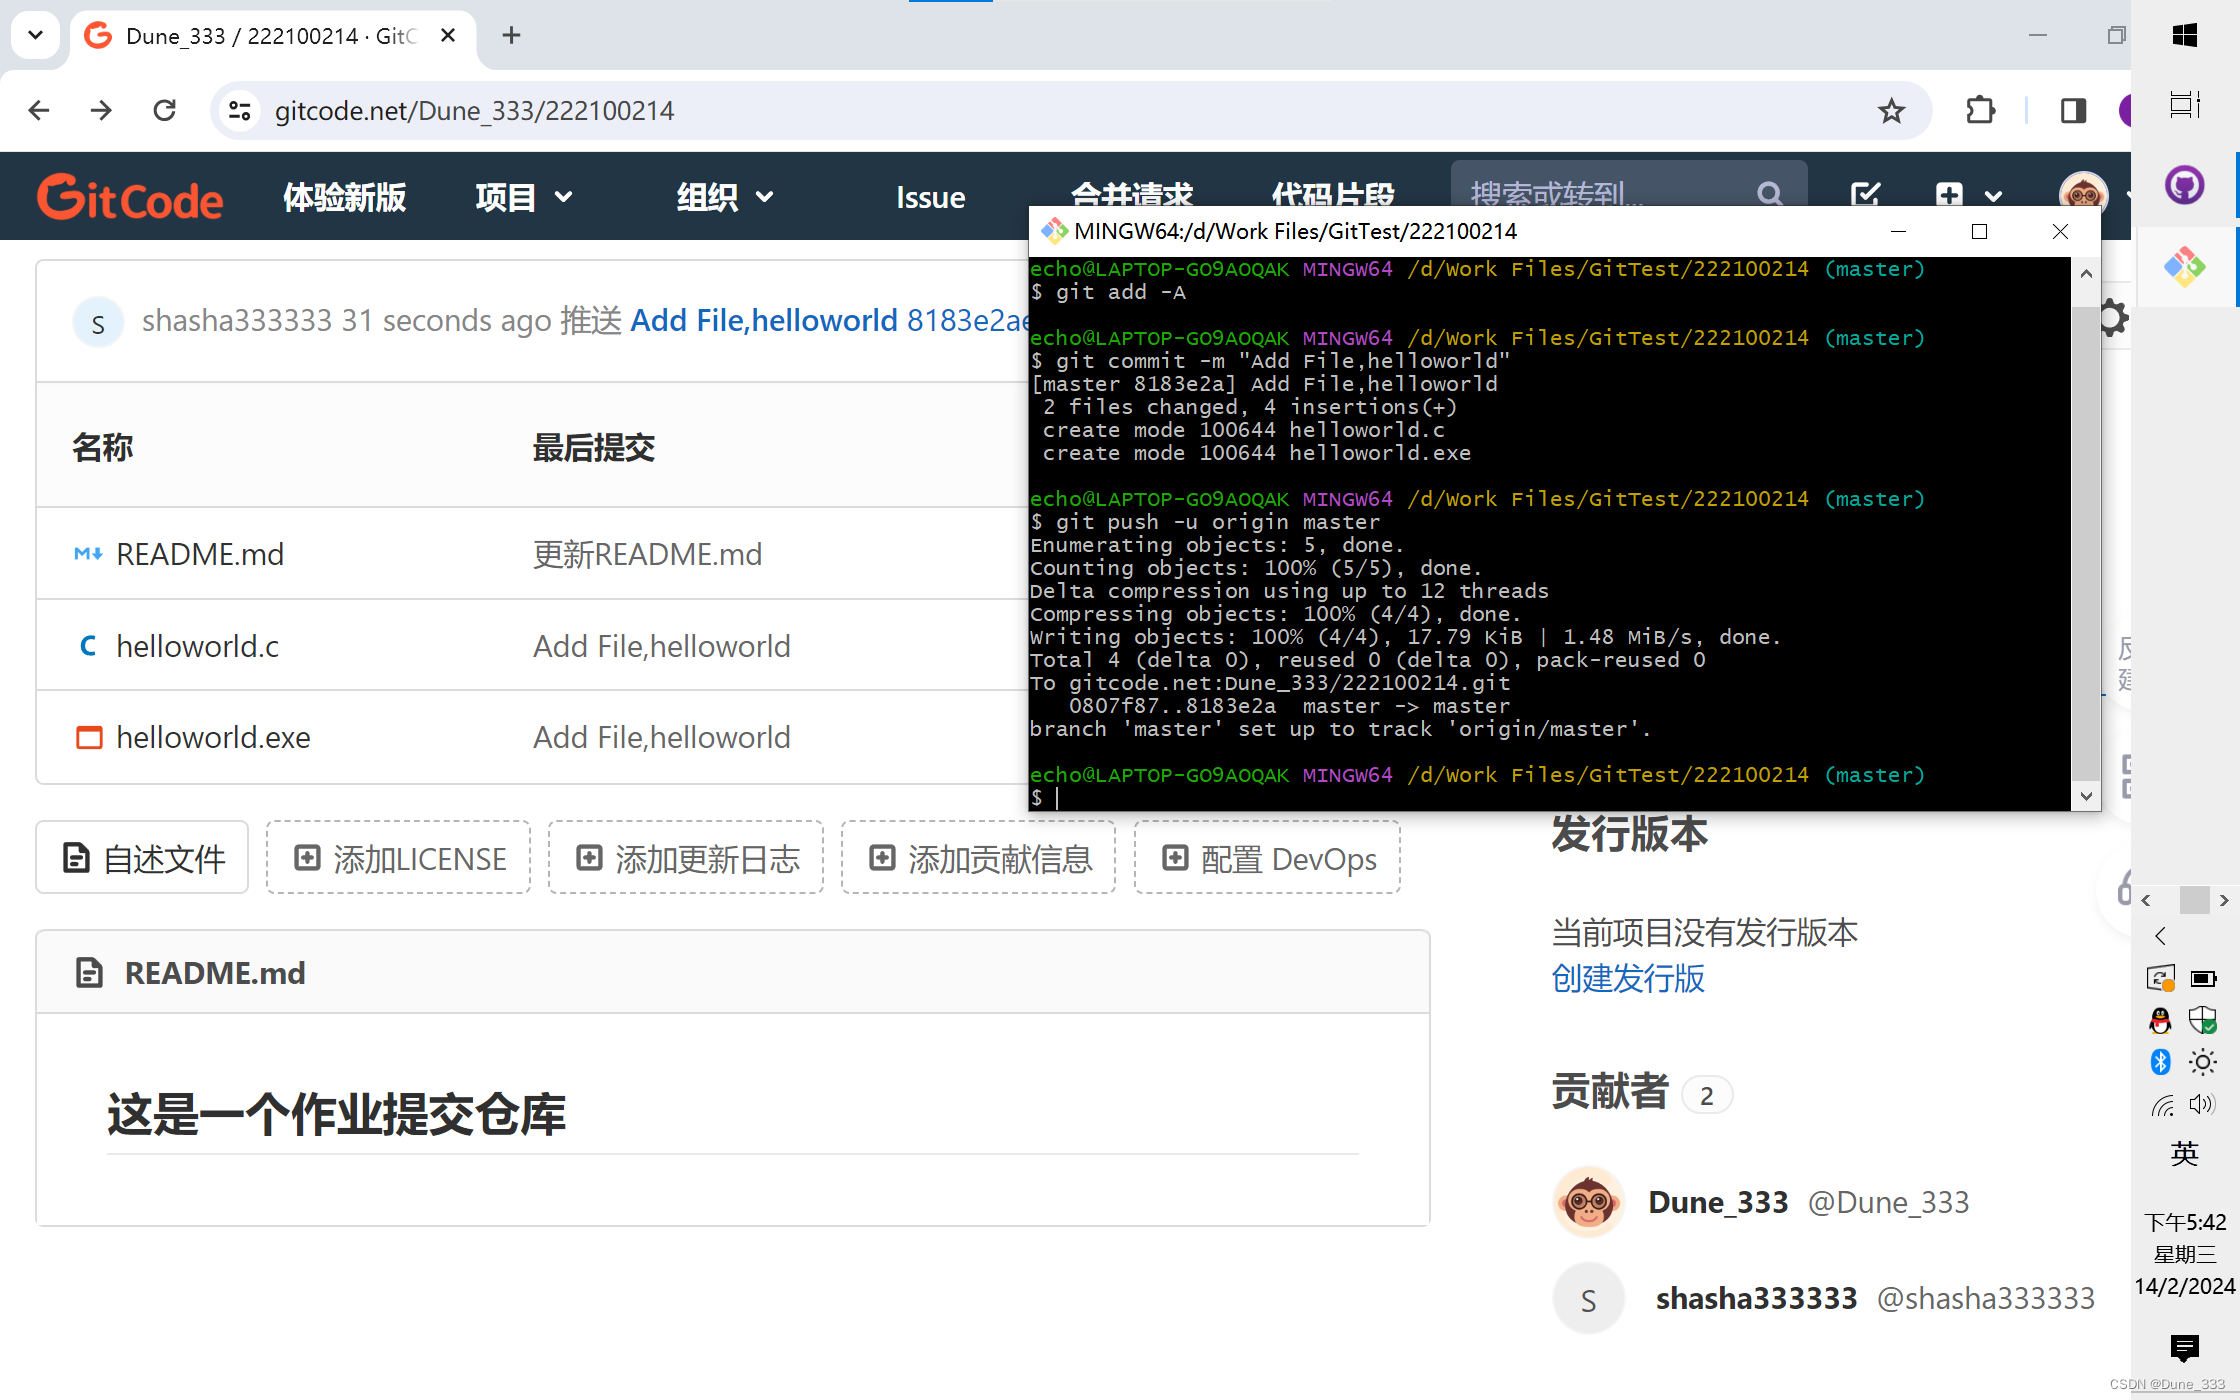Click terminal scrollbar down arrow

[2086, 796]
